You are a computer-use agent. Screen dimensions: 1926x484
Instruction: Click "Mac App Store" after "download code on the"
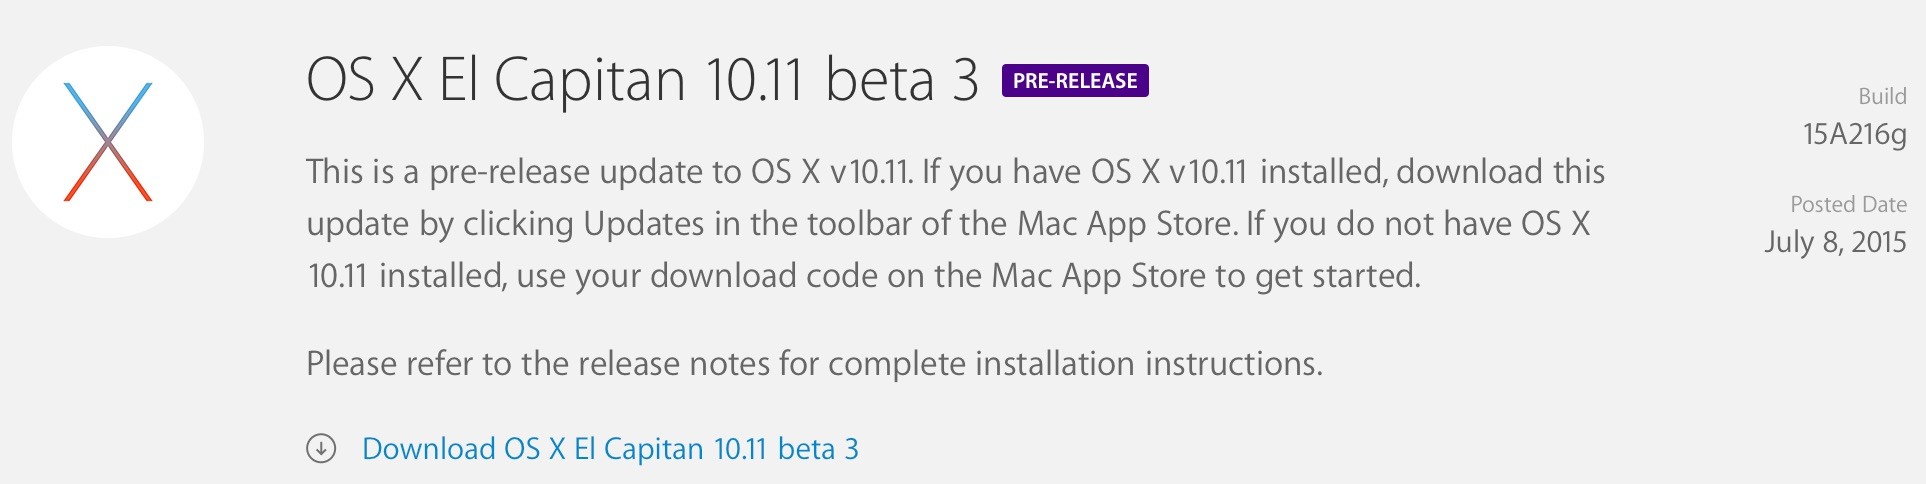pyautogui.click(x=1098, y=276)
